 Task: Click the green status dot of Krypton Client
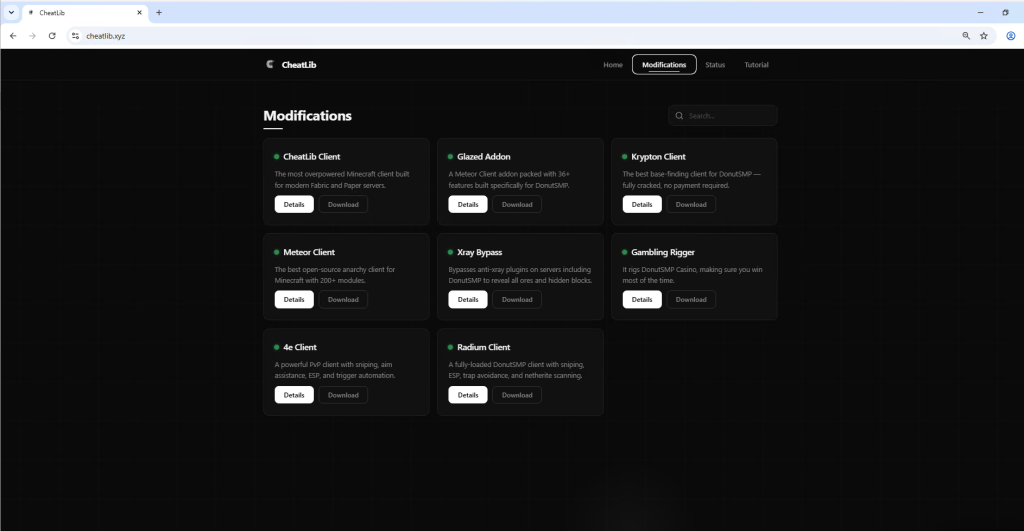coord(624,157)
